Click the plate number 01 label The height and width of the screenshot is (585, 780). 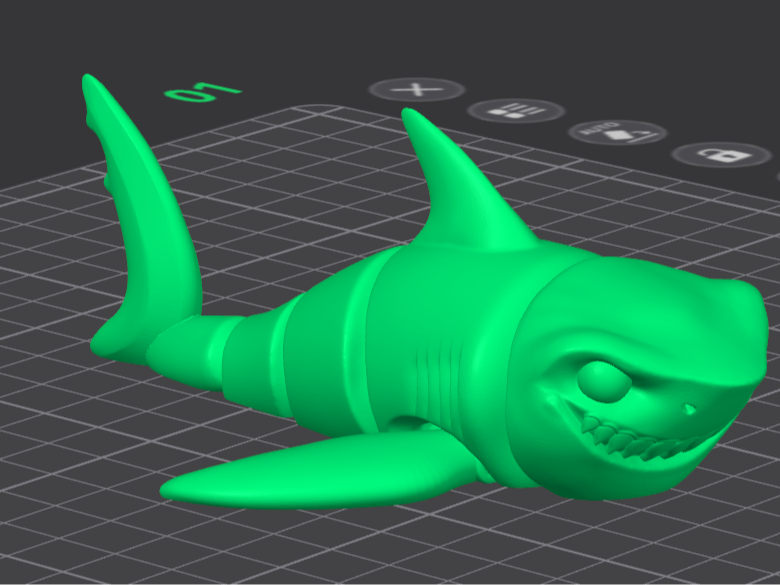tap(203, 93)
